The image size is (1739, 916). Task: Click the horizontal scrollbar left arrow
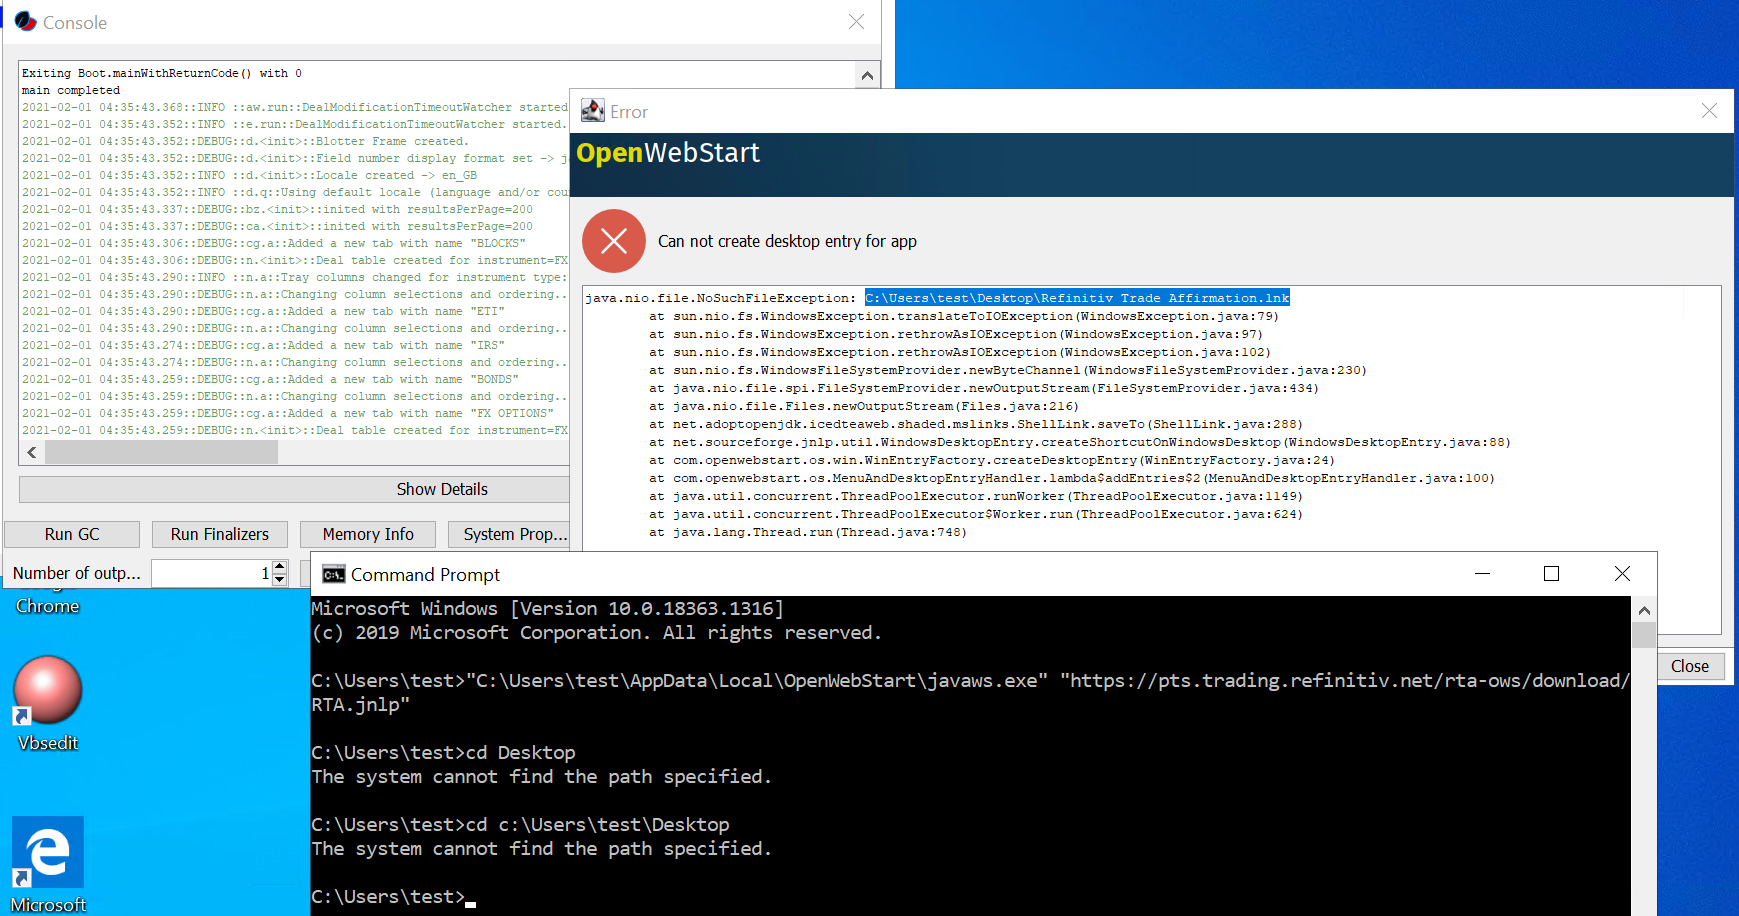30,451
